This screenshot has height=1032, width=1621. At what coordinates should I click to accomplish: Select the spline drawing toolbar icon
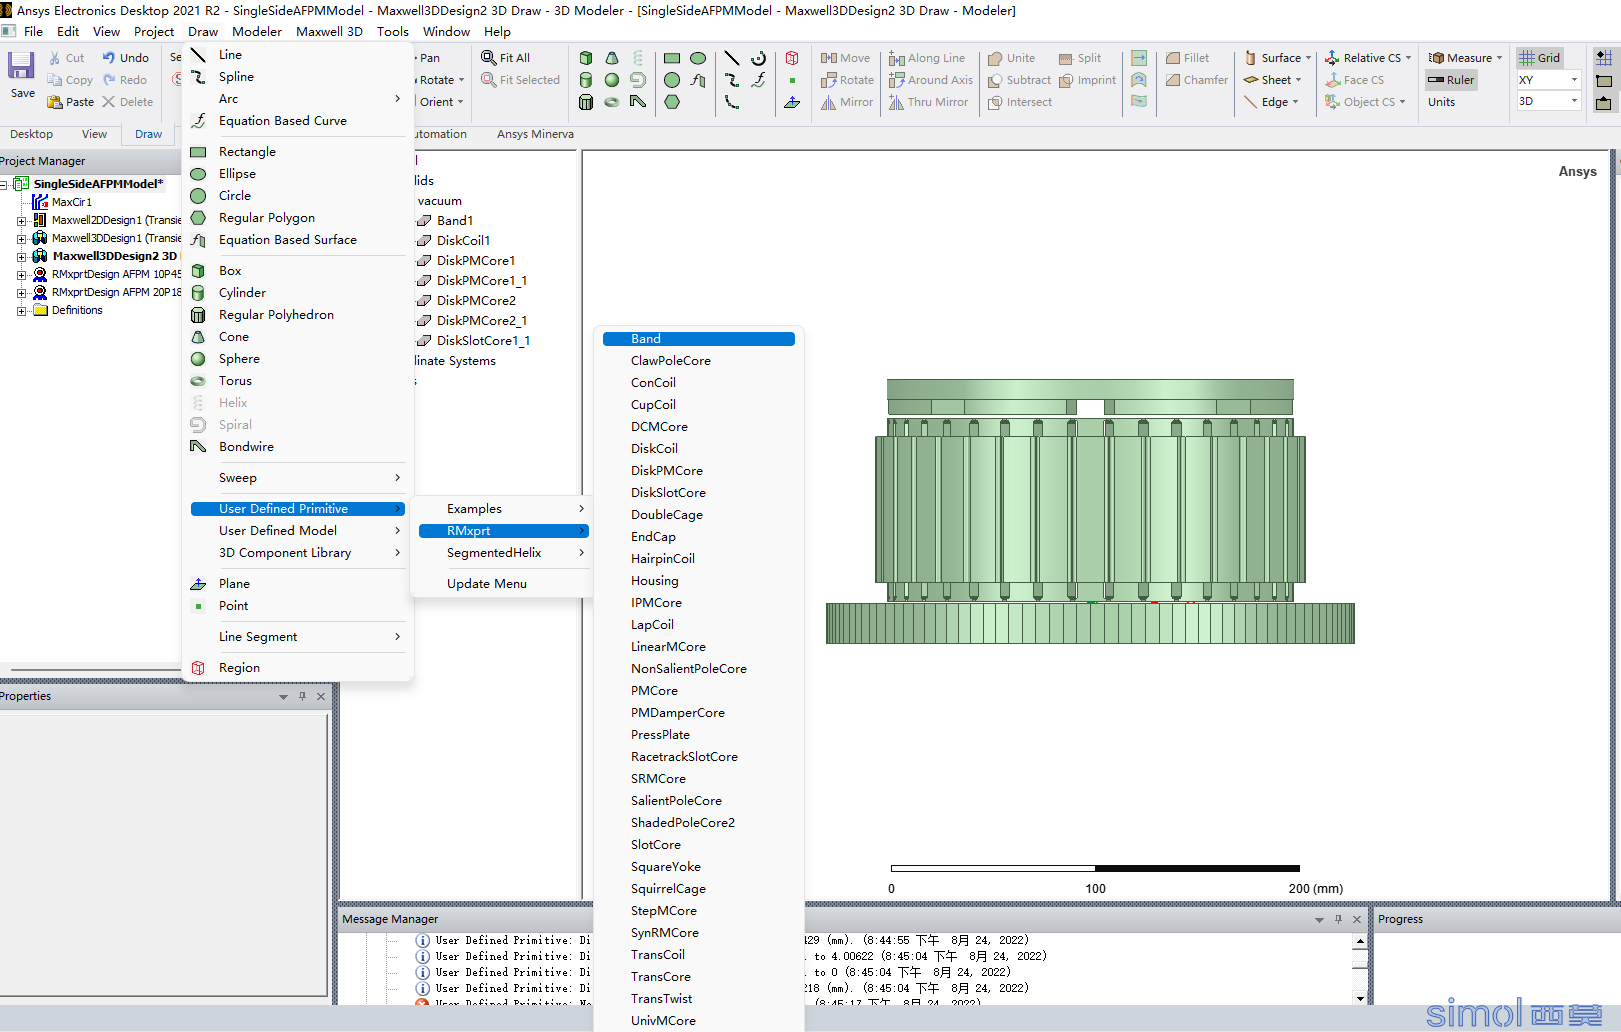(732, 80)
